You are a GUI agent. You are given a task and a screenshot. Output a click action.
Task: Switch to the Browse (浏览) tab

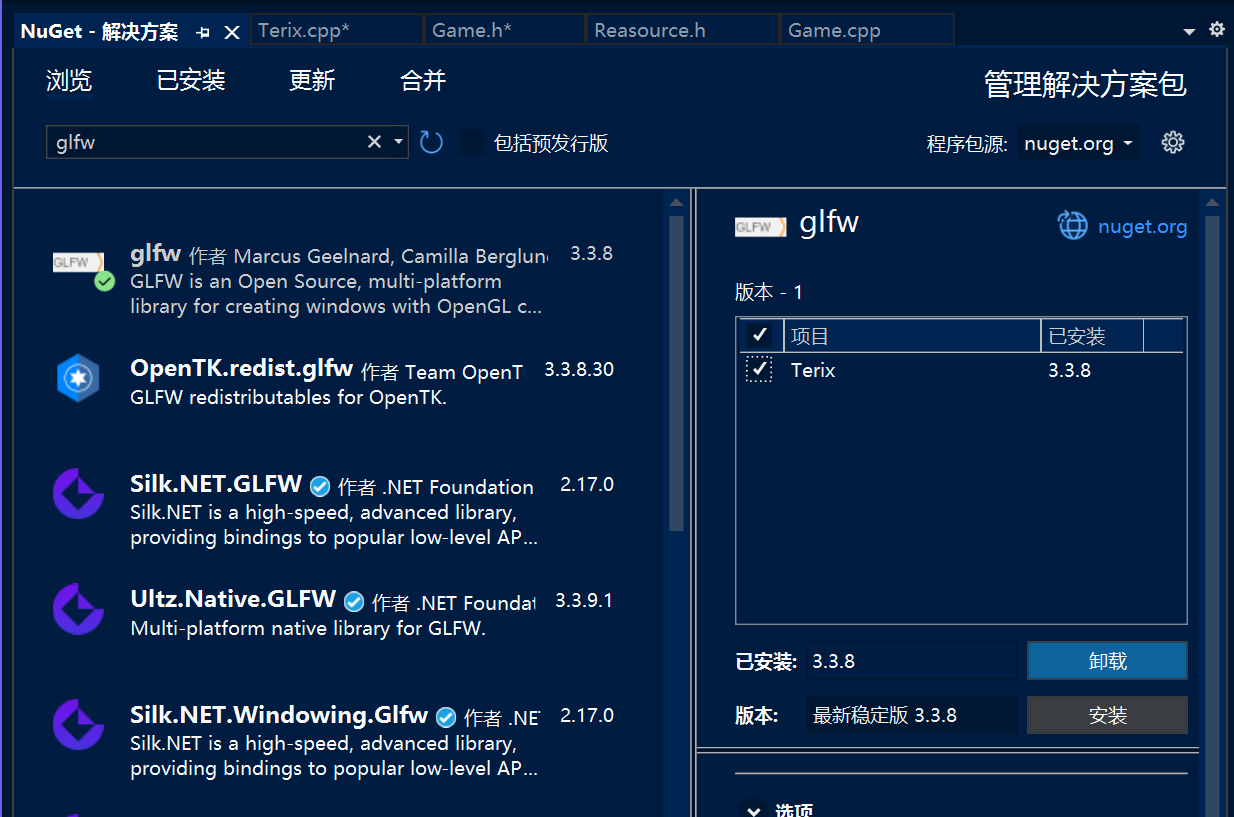point(69,81)
